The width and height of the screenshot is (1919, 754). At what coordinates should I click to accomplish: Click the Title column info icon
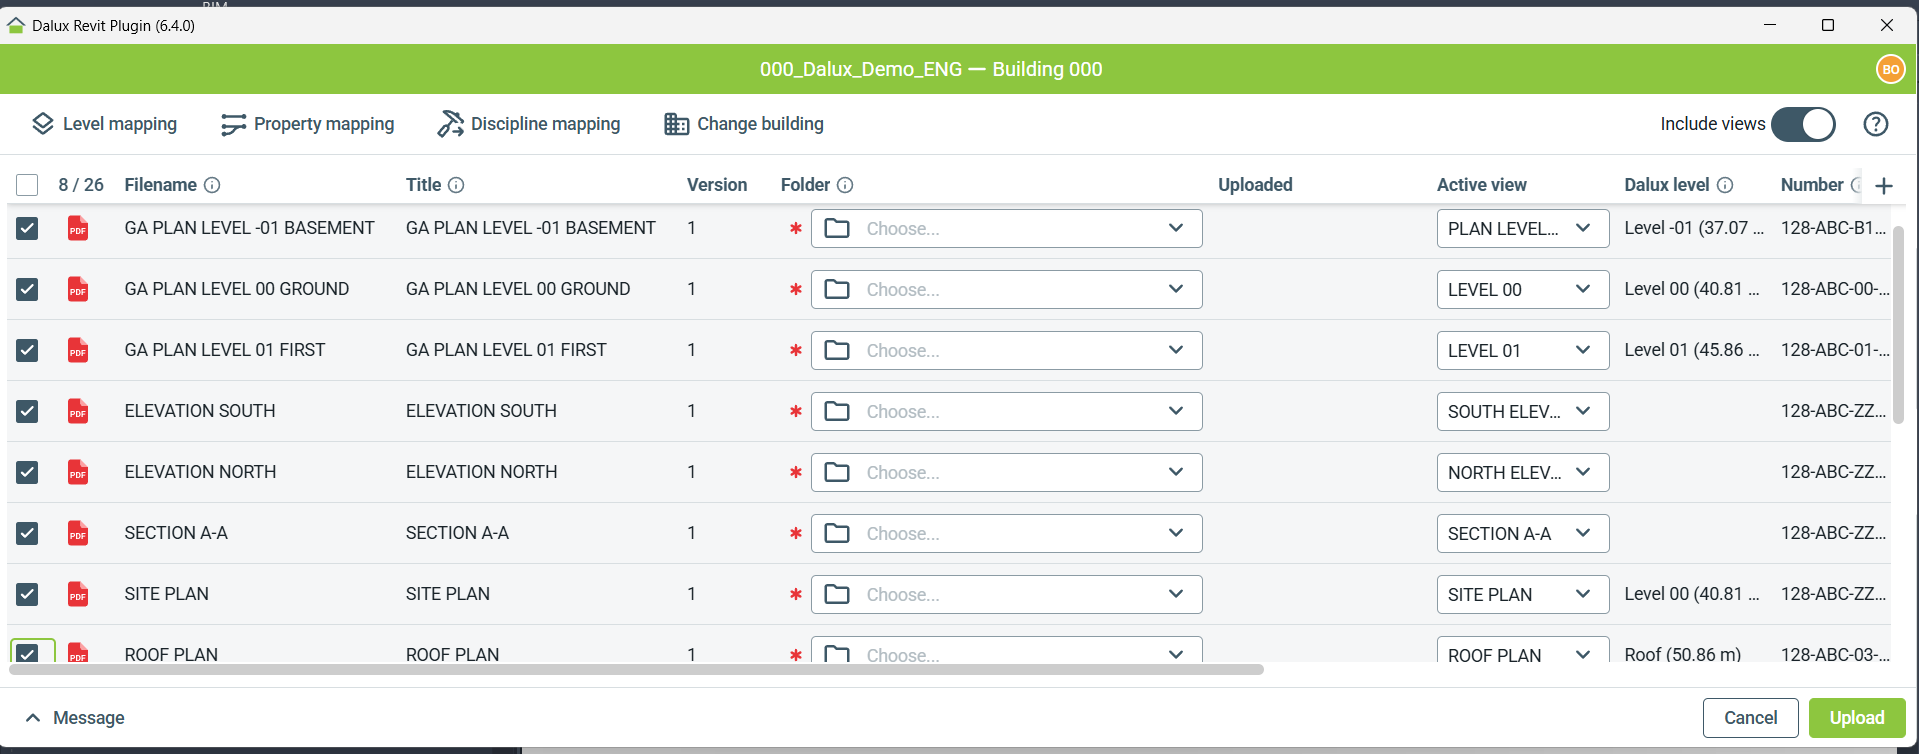(x=456, y=185)
